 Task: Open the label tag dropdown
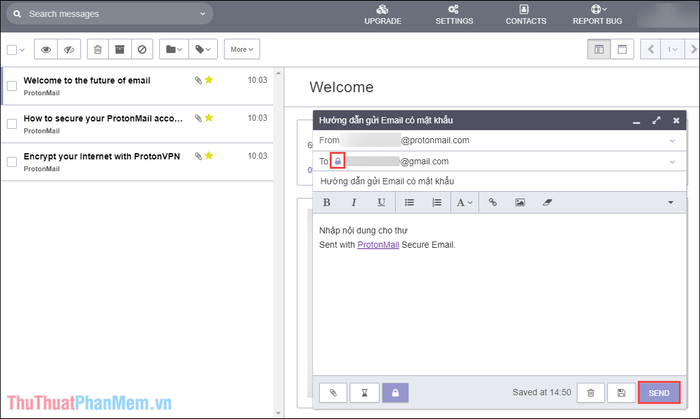tap(203, 50)
